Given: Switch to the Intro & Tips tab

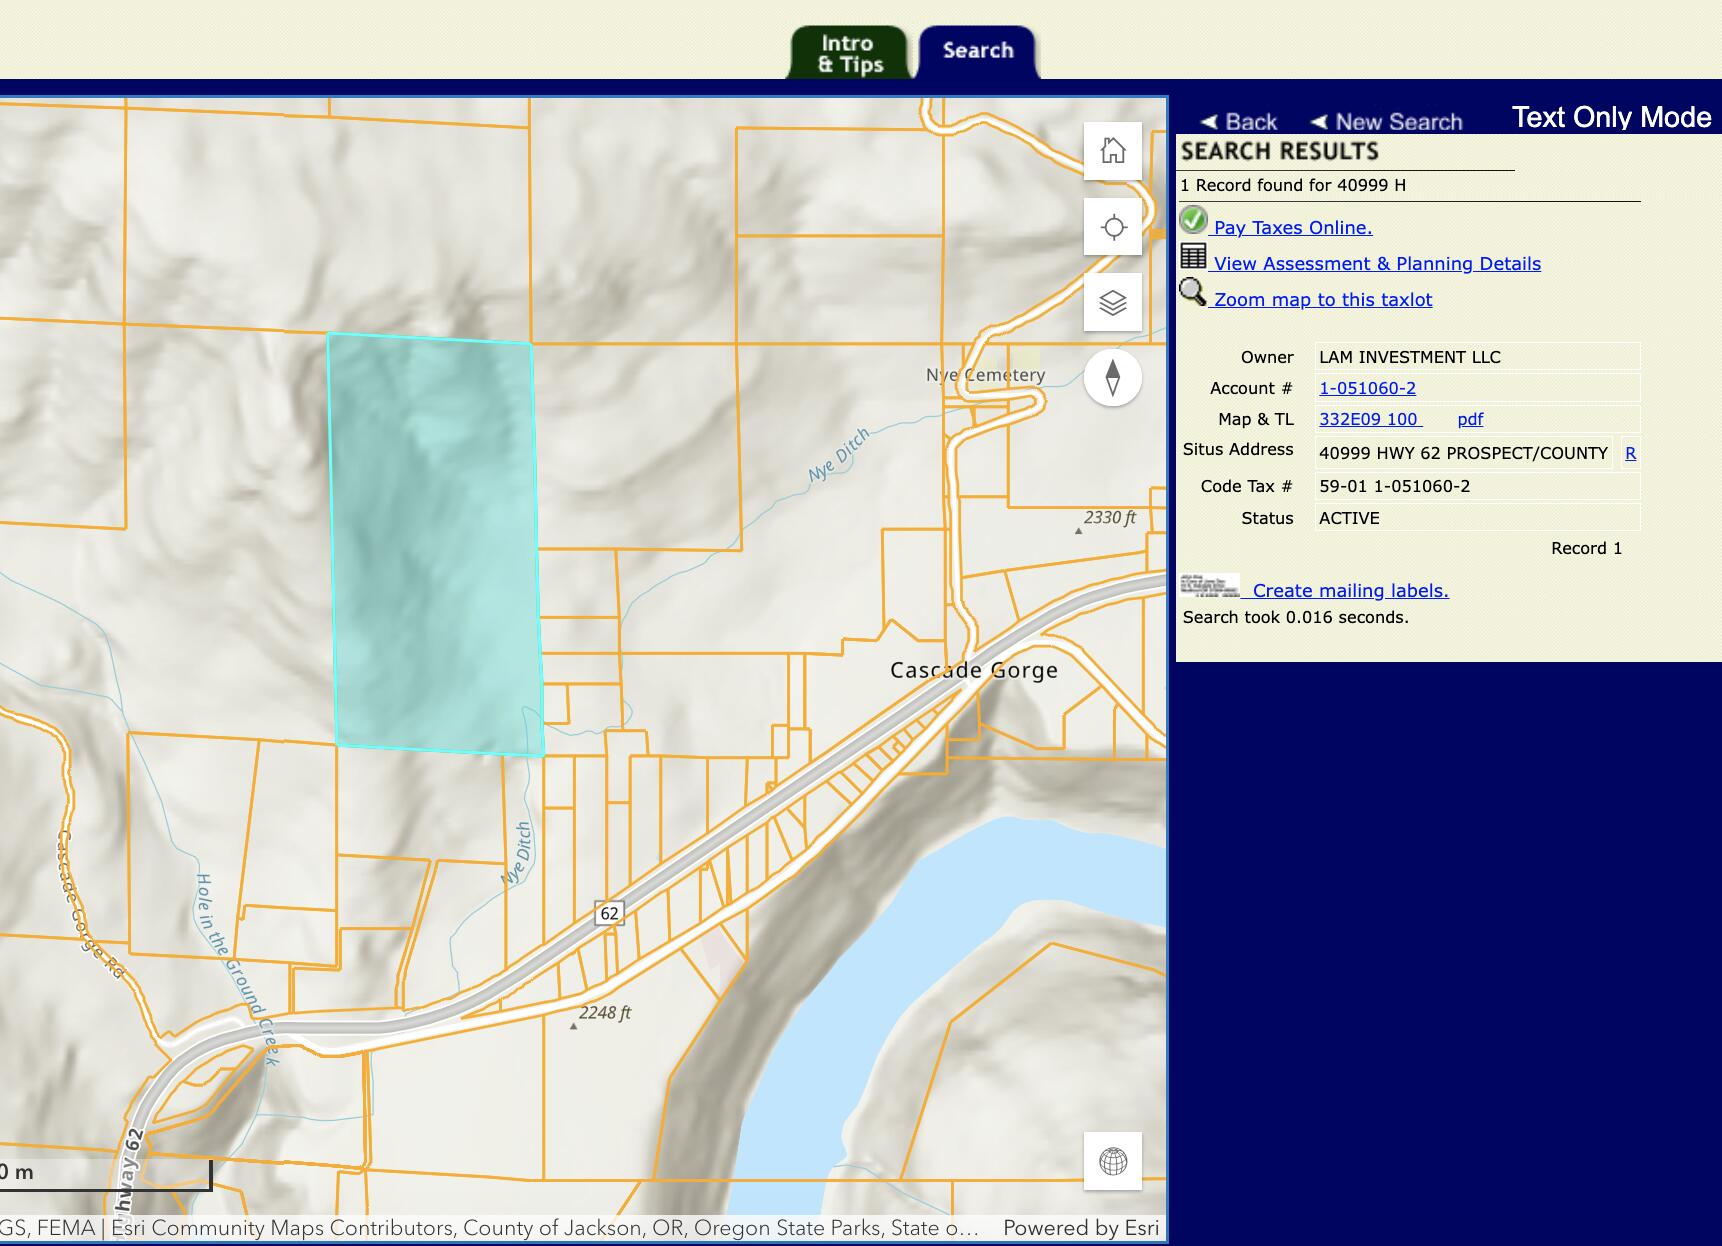Looking at the screenshot, I should (849, 54).
